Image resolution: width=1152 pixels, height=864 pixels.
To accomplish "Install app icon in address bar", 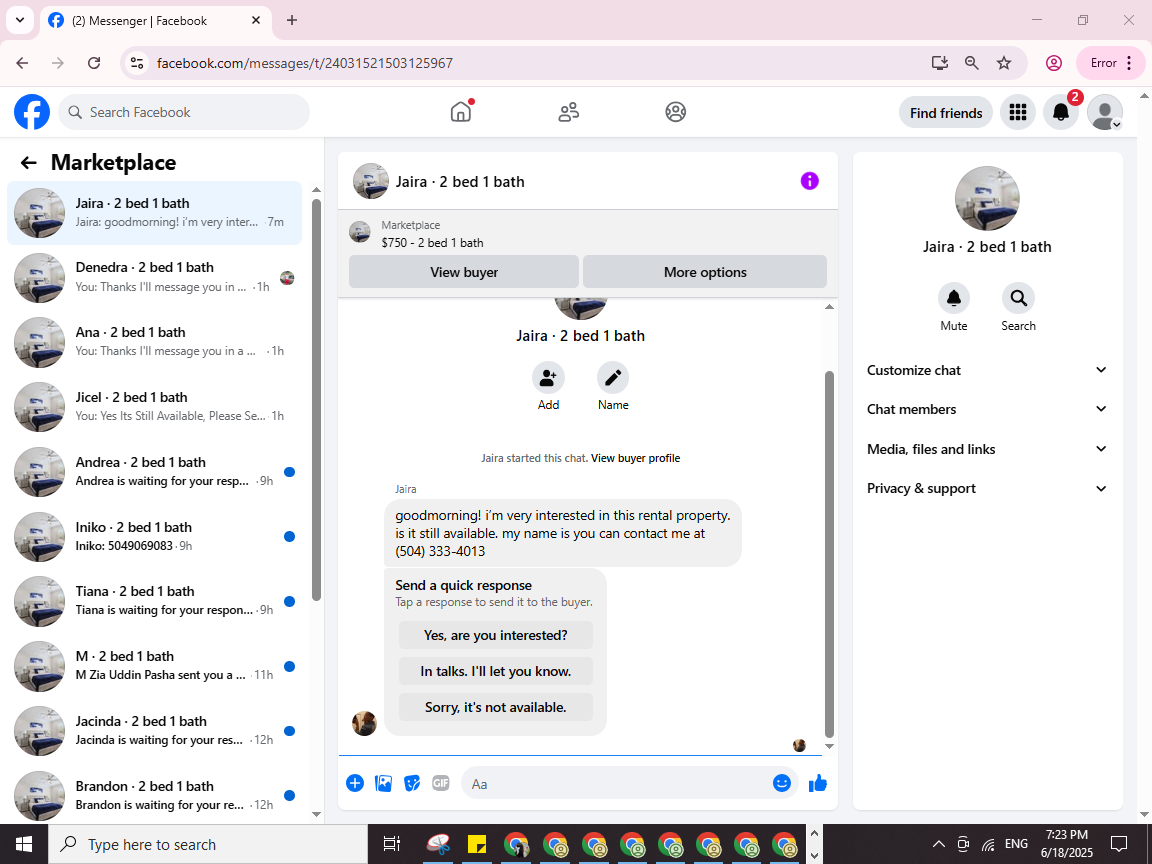I will 940,63.
